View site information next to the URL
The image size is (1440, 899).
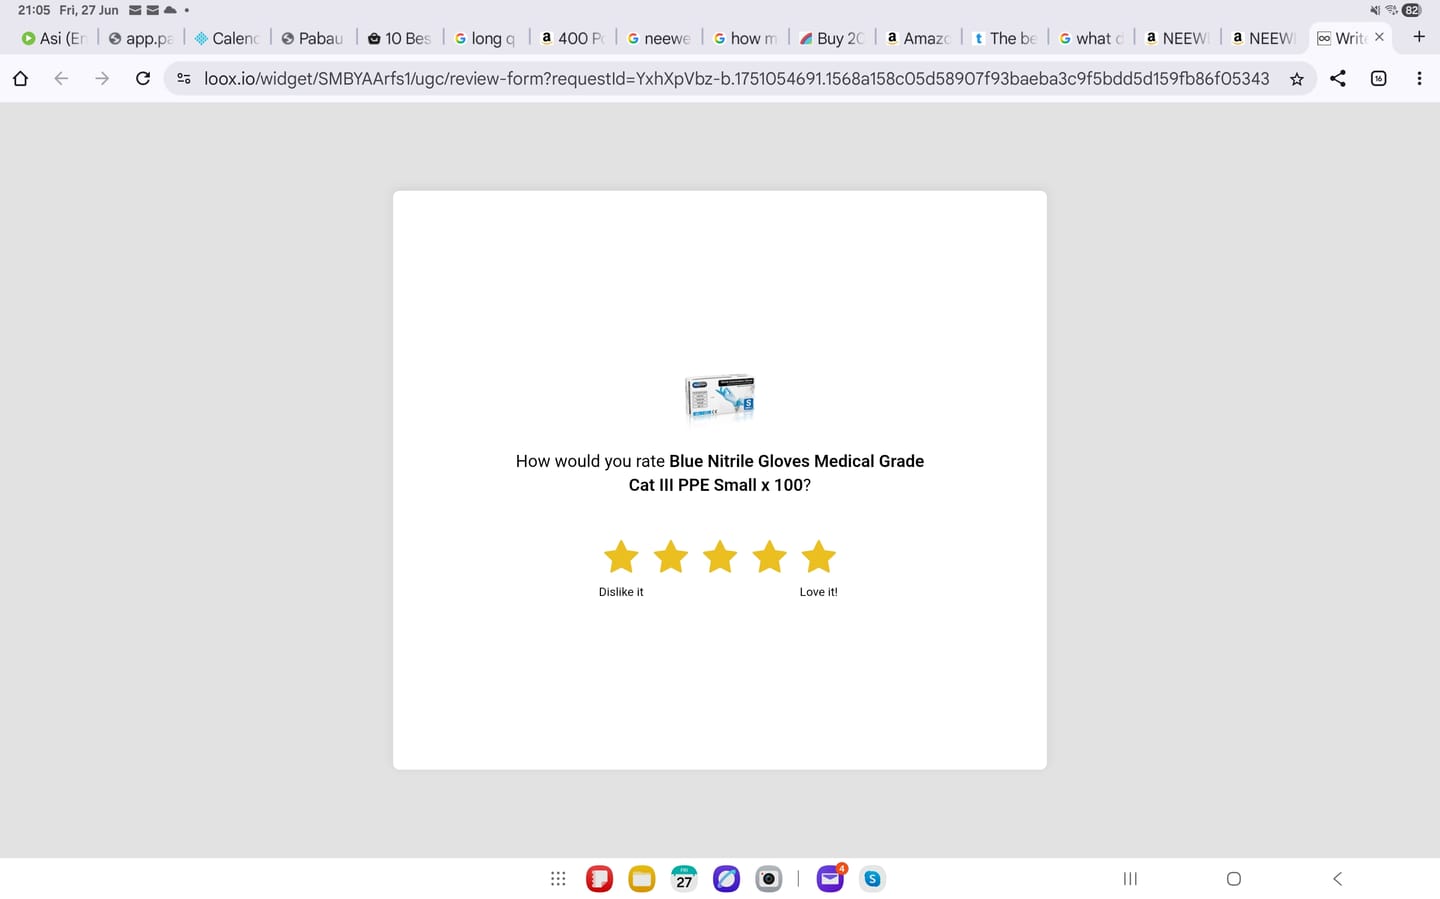[x=184, y=78]
